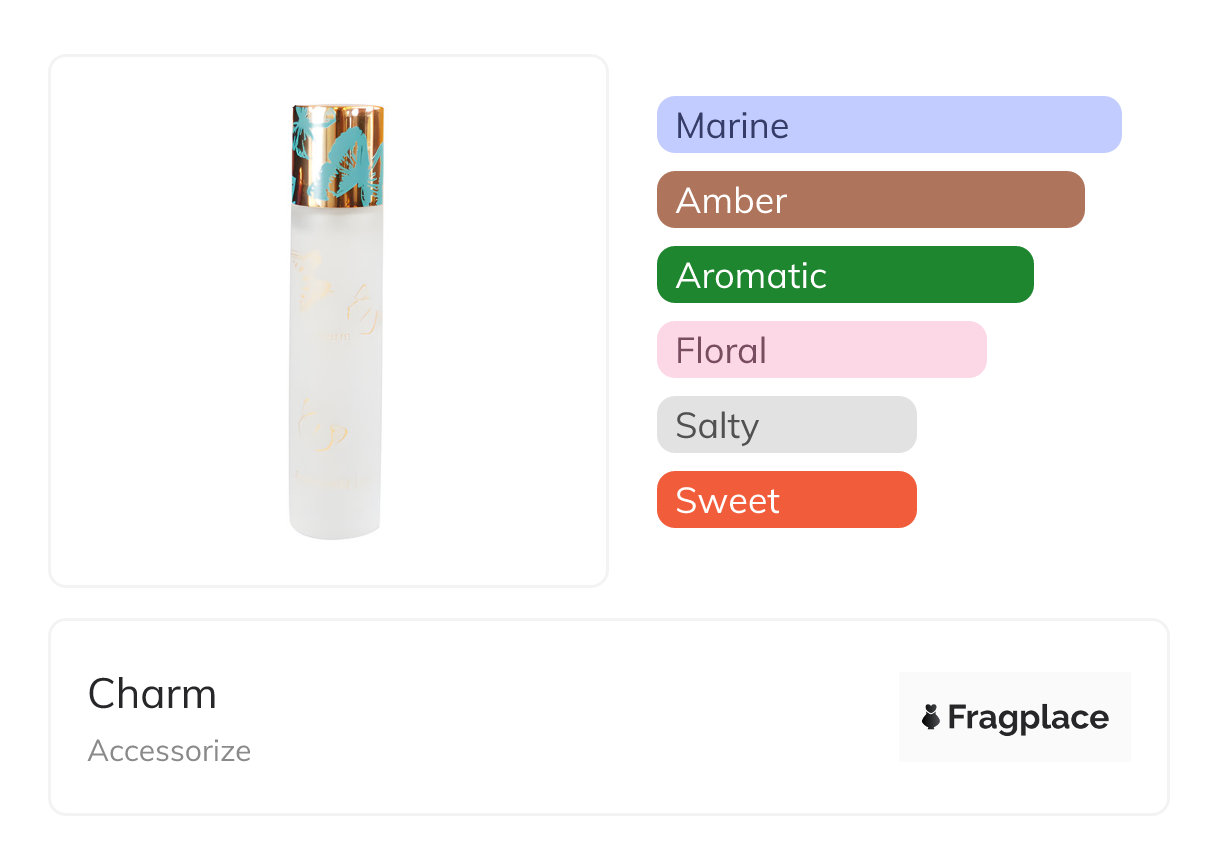1218x864 pixels.
Task: Click the faint Accessorize lettering near the bottle's bottom
Action: 334,479
